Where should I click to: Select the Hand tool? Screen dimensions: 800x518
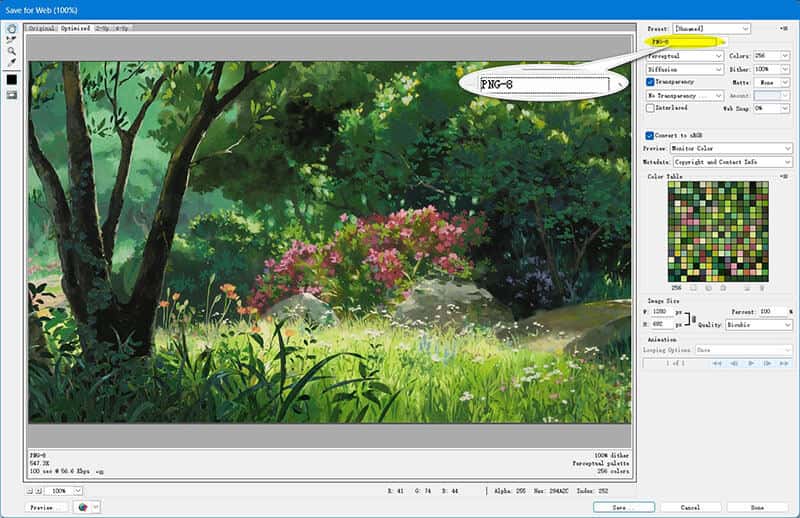coord(12,28)
